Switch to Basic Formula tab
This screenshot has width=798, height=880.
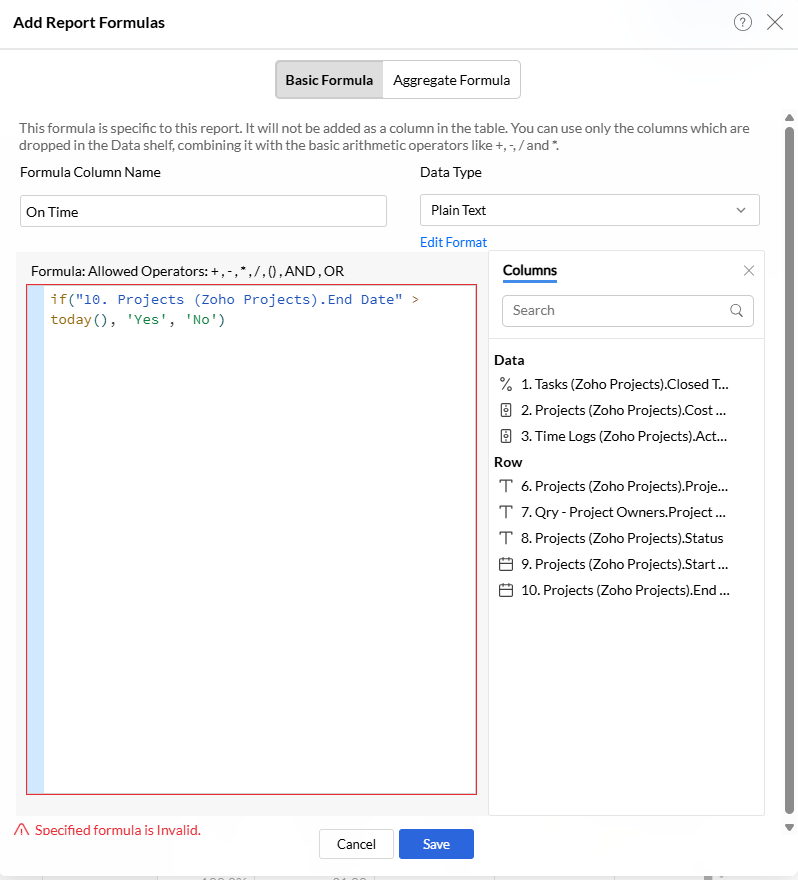coord(329,80)
